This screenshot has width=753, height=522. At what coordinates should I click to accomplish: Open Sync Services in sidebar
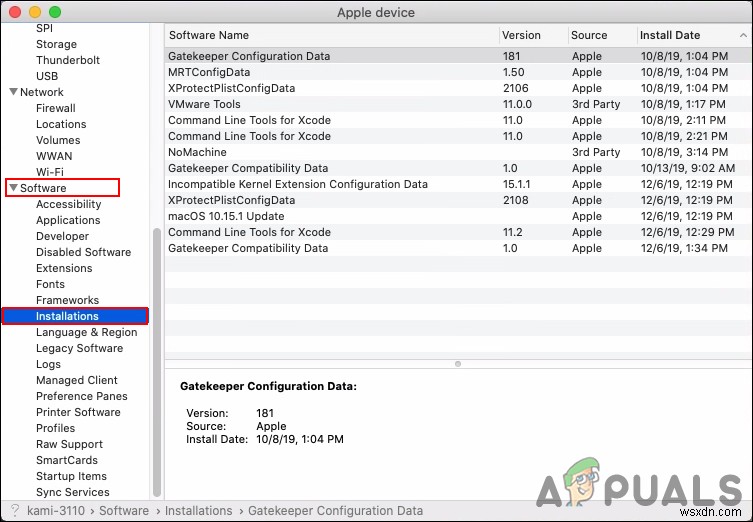[x=73, y=492]
